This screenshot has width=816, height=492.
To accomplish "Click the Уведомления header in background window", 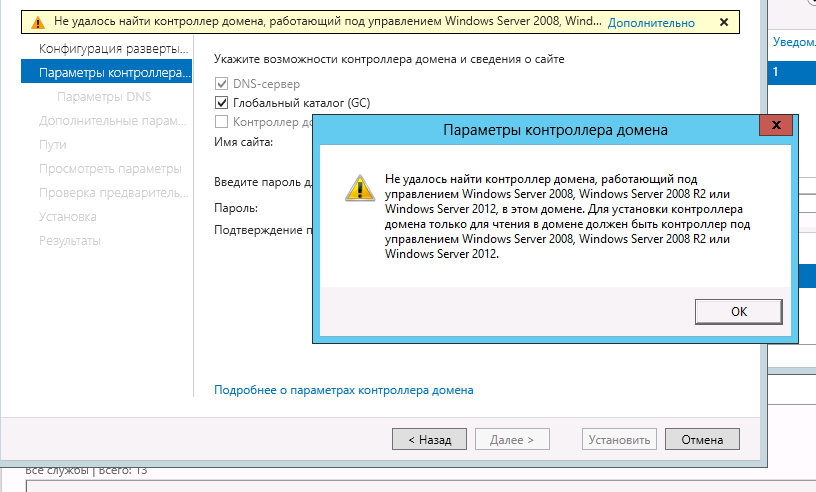I will [794, 42].
